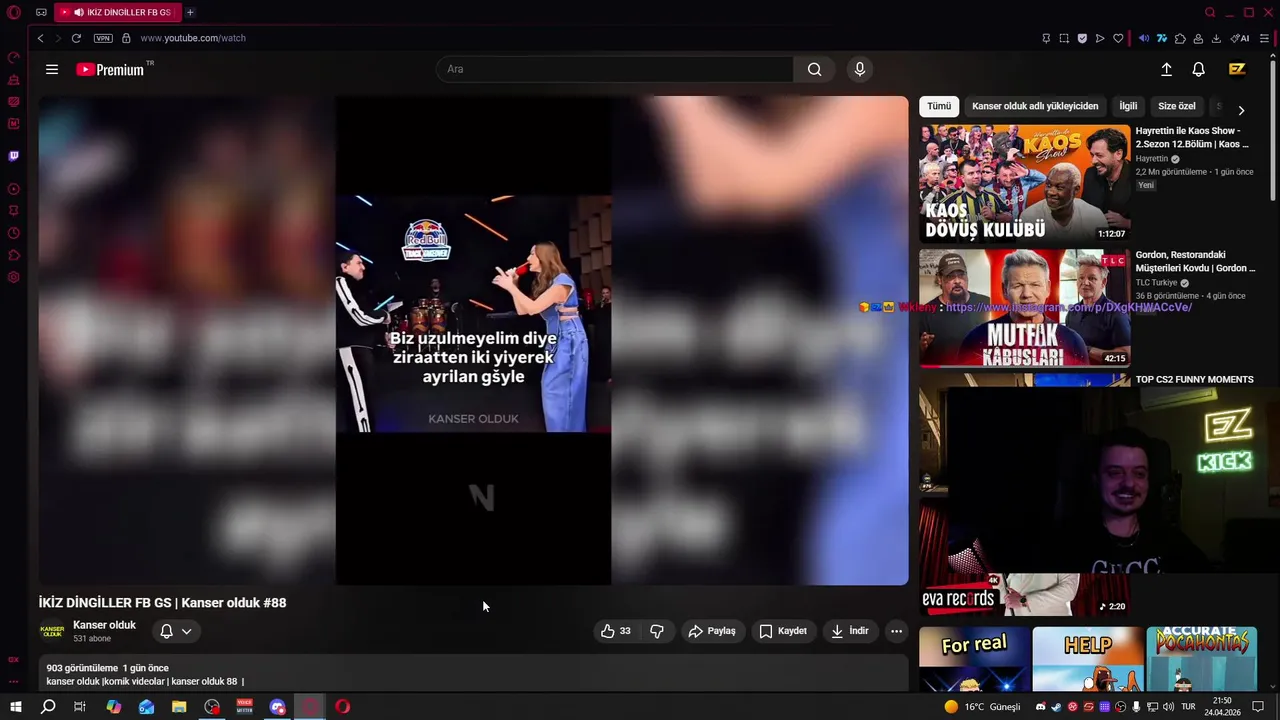The image size is (1280, 720).
Task: Open Windows notification center
Action: 1259,707
